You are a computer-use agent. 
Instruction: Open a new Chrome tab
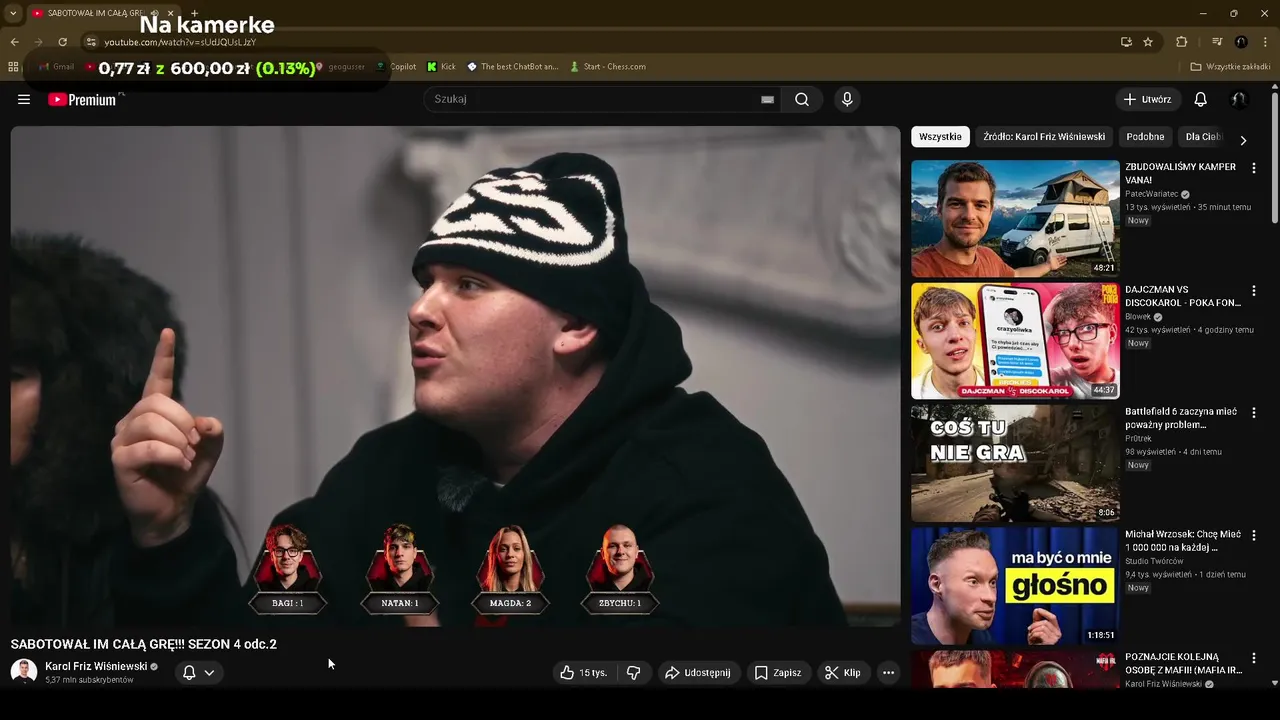tap(194, 13)
